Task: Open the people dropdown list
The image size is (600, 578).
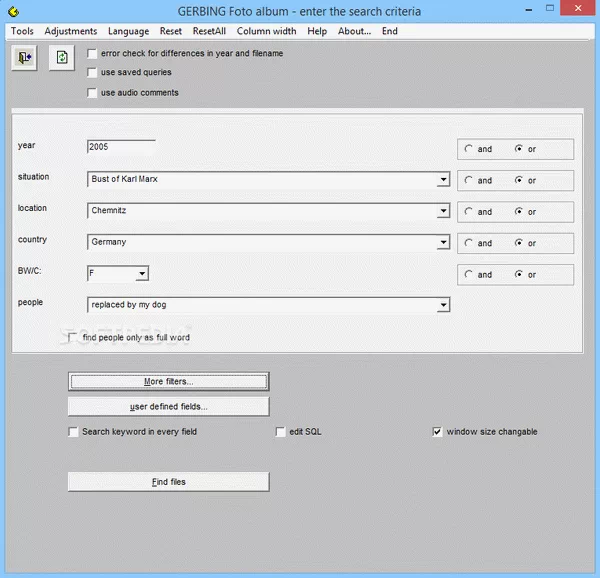Action: (x=443, y=305)
